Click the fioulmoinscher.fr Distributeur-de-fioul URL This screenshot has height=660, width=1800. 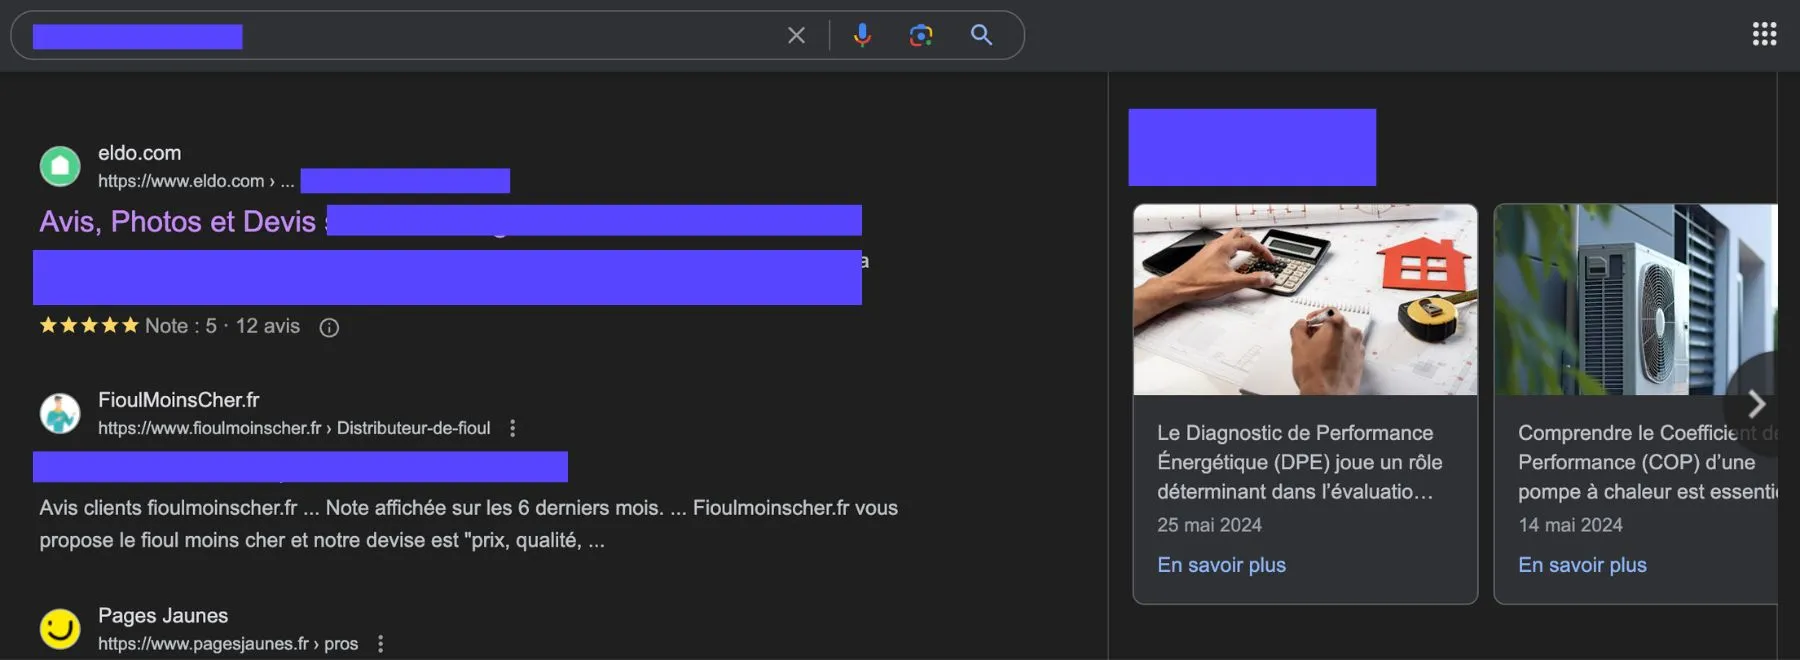(x=294, y=428)
